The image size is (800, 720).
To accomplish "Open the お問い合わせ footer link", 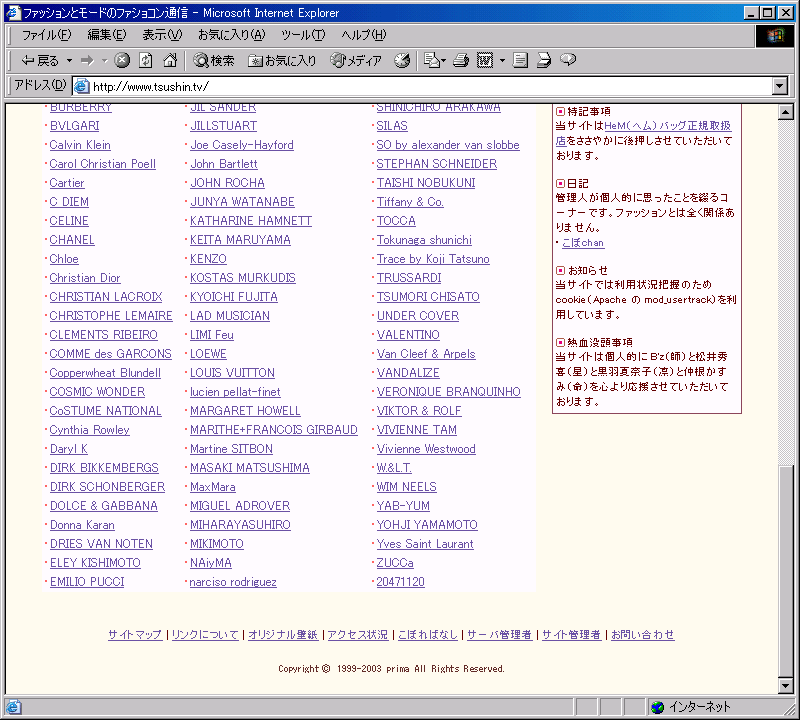I will 642,634.
